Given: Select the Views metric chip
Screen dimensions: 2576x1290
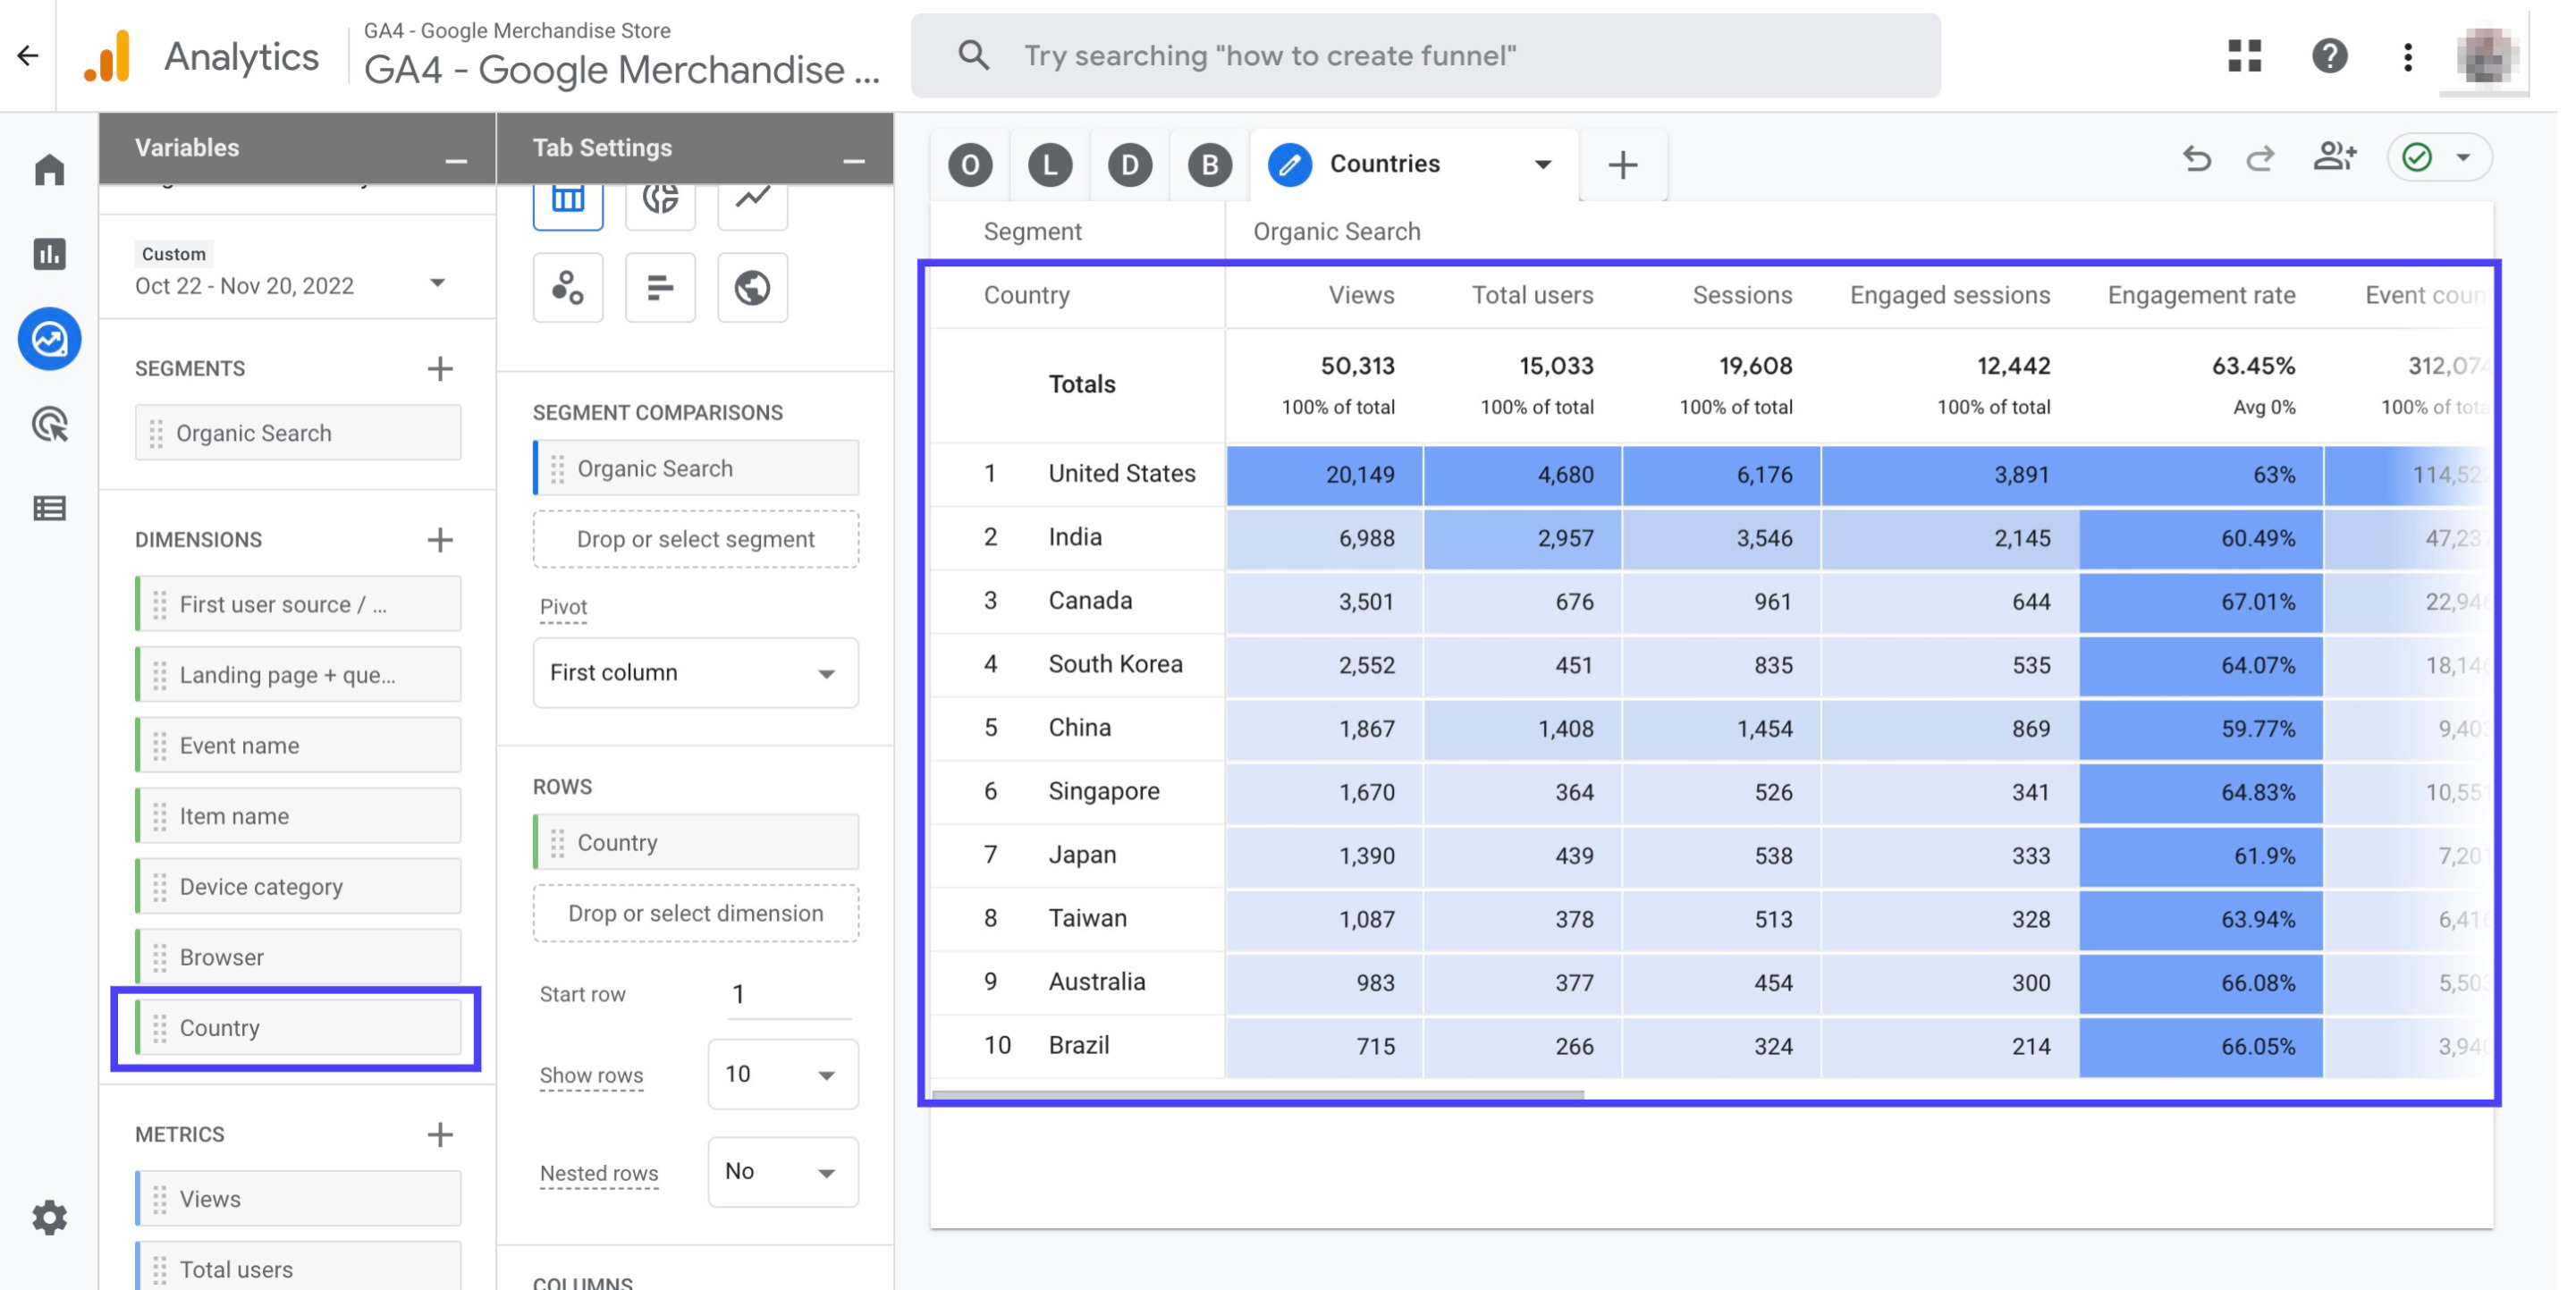Looking at the screenshot, I should tap(298, 1198).
